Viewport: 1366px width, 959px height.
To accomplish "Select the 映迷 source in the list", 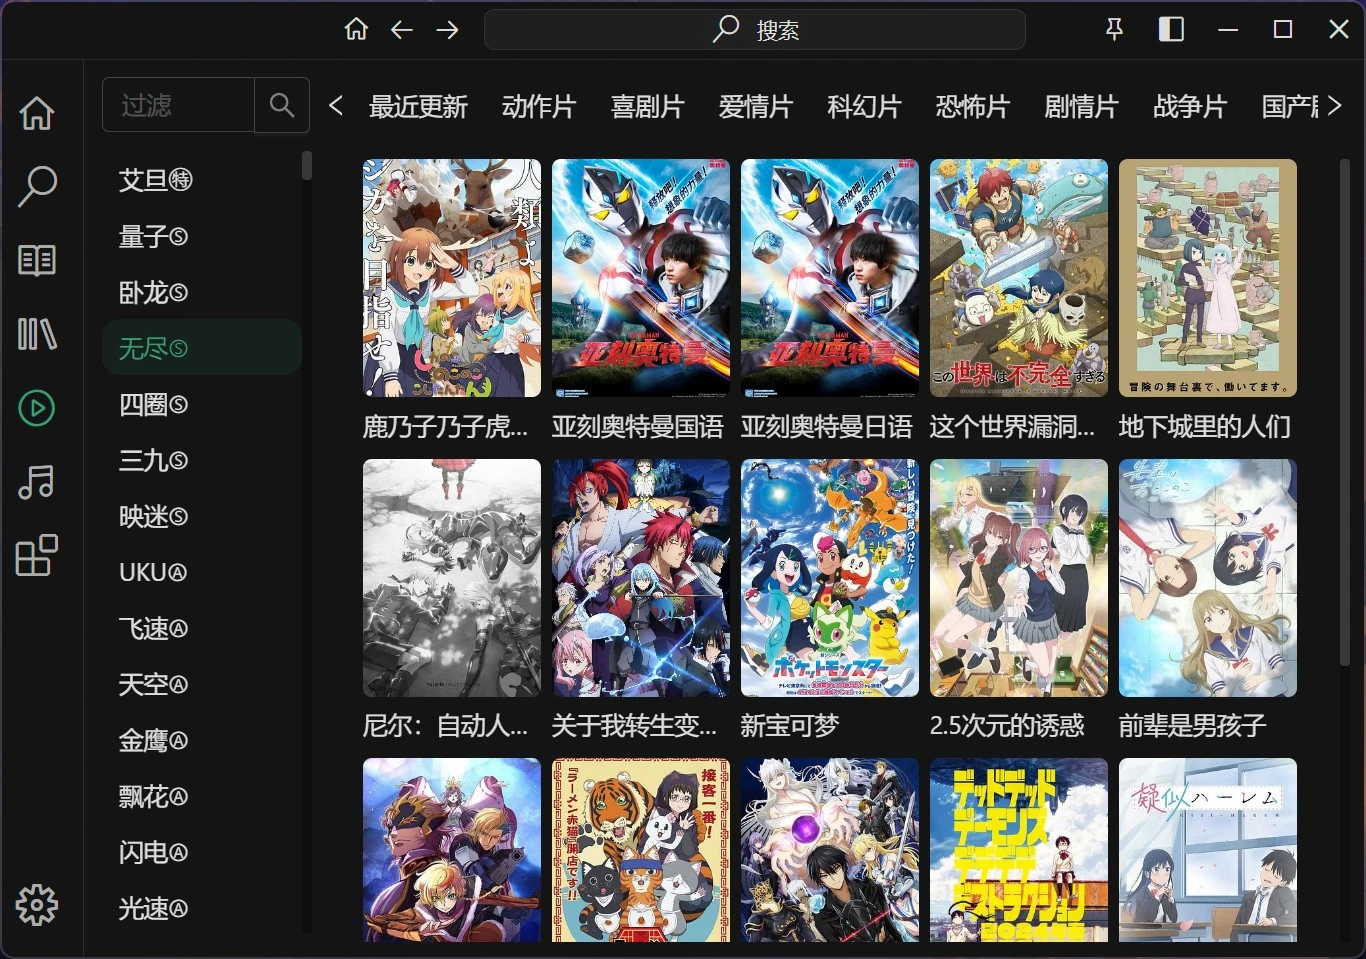I will coord(201,516).
